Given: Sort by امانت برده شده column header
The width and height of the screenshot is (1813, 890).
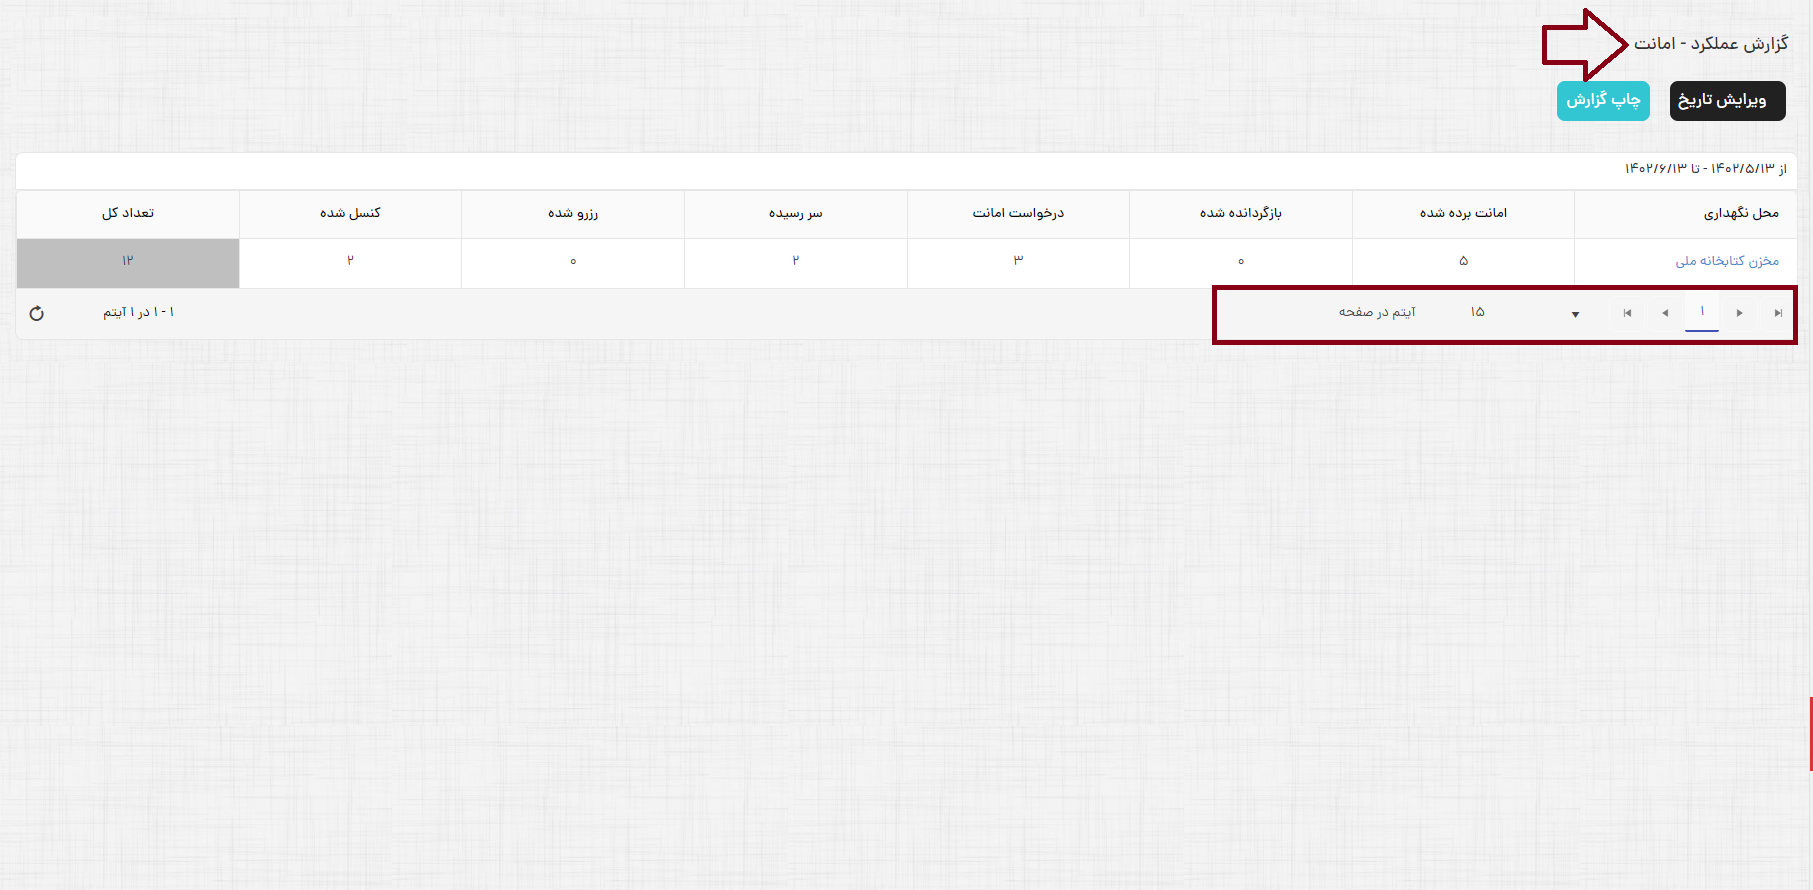Looking at the screenshot, I should pyautogui.click(x=1463, y=213).
